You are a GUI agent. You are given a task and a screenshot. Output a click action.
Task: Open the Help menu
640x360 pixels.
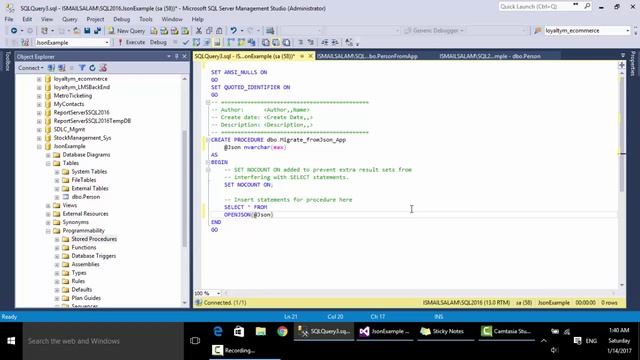pos(198,19)
